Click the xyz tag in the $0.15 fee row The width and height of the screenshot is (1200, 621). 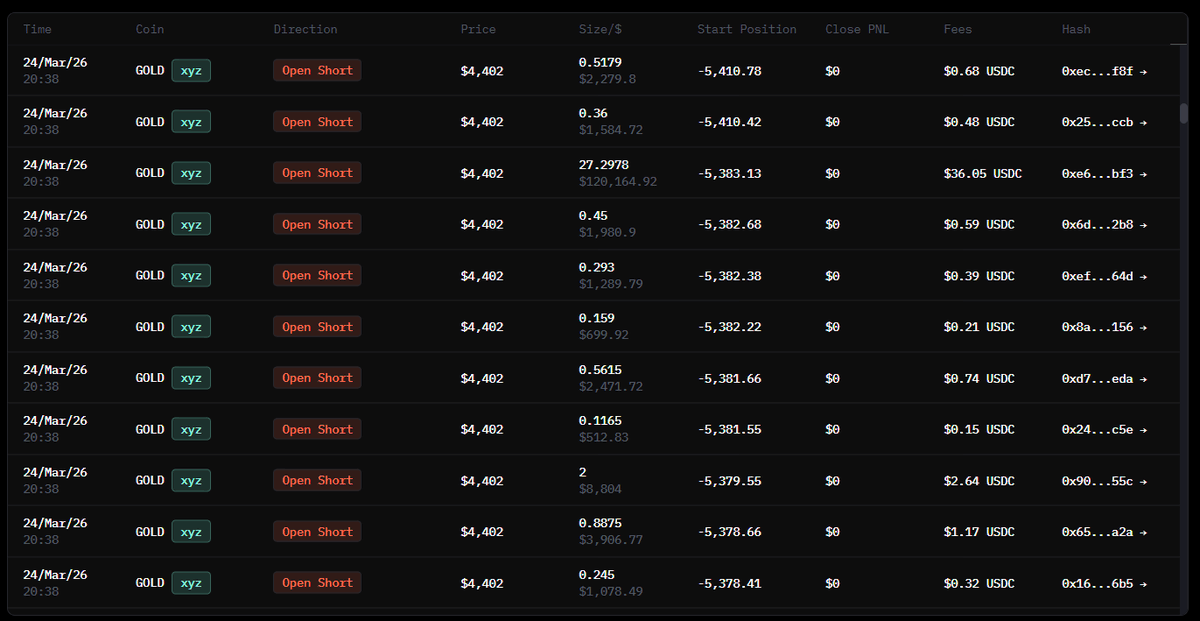point(191,430)
